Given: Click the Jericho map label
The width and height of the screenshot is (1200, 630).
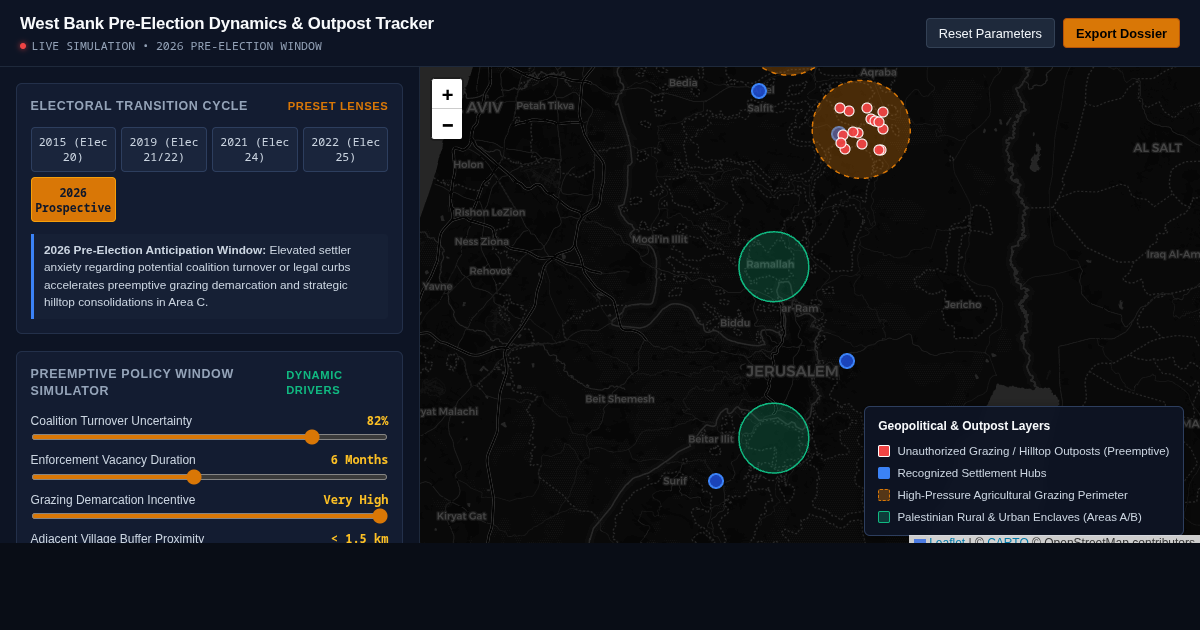Looking at the screenshot, I should click(963, 305).
